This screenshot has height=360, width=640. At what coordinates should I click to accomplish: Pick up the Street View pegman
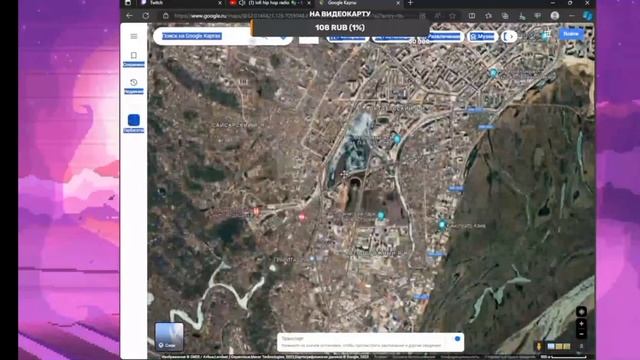pyautogui.click(x=539, y=346)
